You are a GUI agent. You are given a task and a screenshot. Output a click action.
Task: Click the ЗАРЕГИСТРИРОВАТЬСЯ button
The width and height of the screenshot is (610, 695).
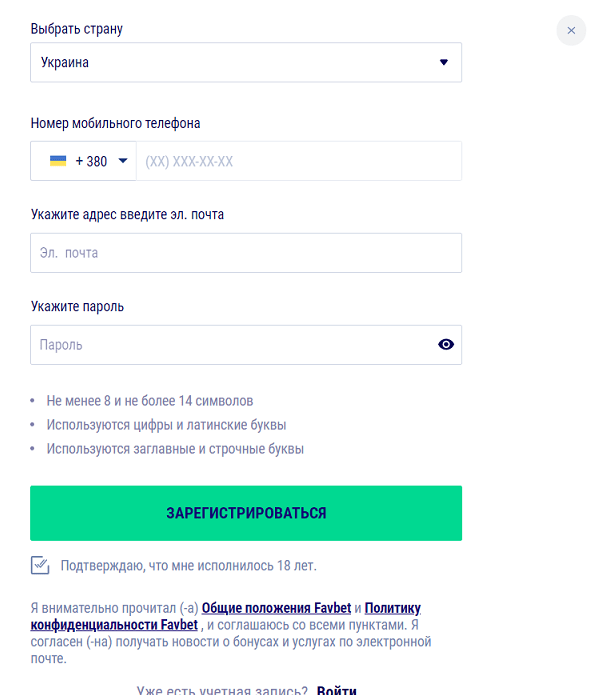pyautogui.click(x=246, y=513)
